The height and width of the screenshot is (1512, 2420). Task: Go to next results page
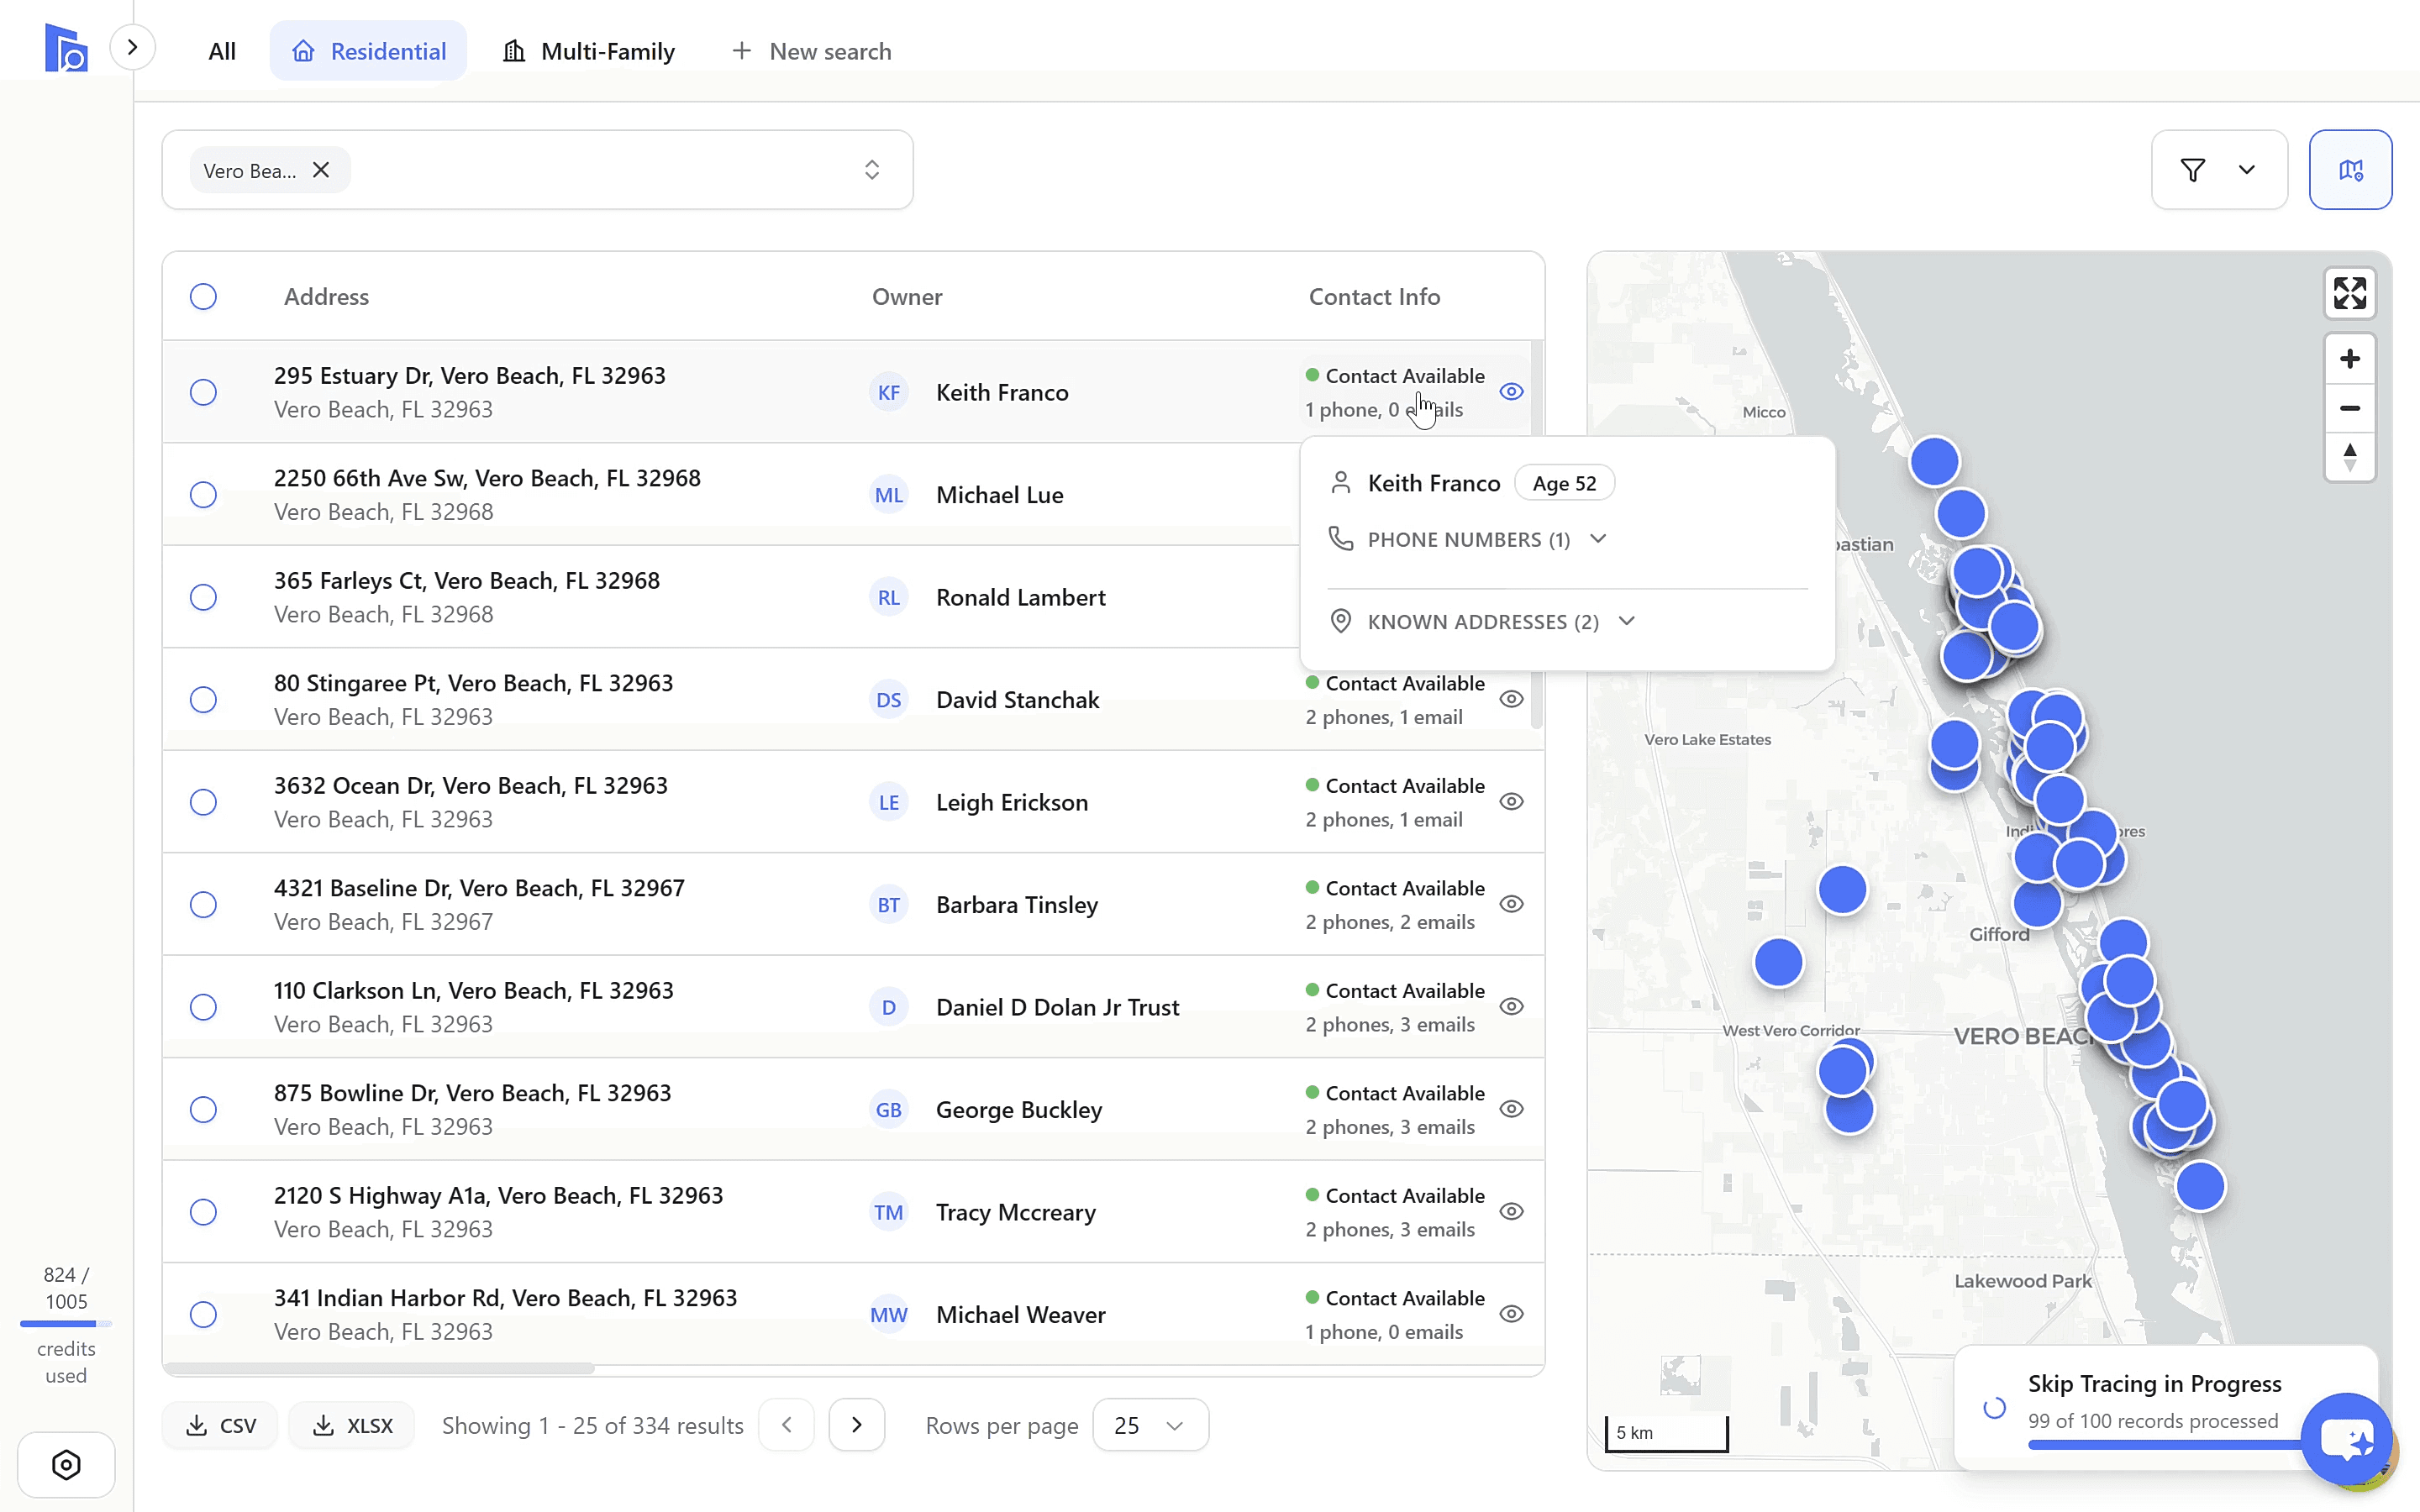point(856,1425)
